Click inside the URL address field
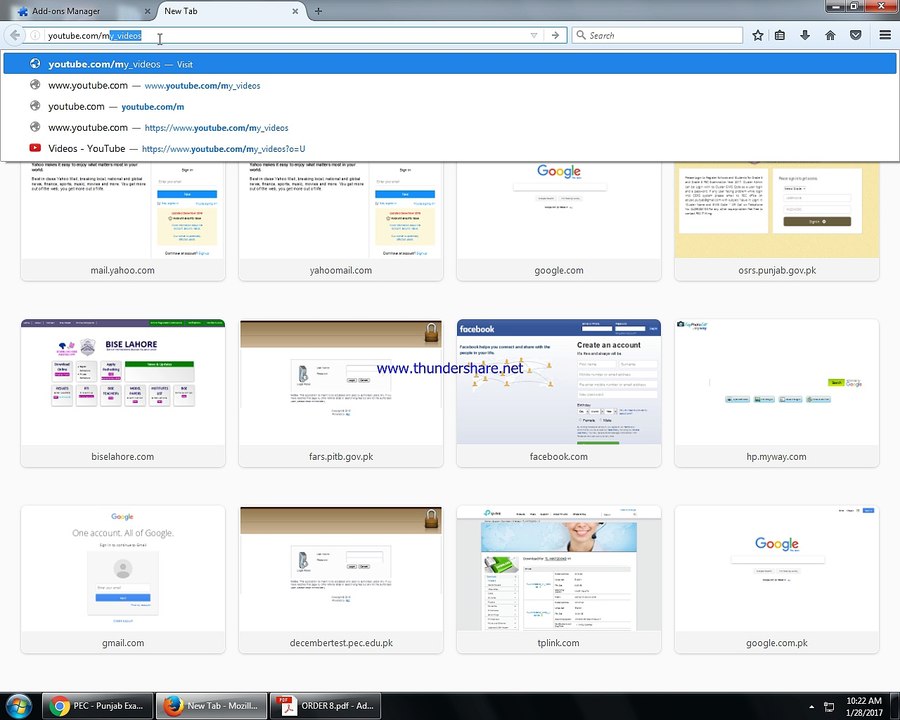900x720 pixels. pos(287,36)
